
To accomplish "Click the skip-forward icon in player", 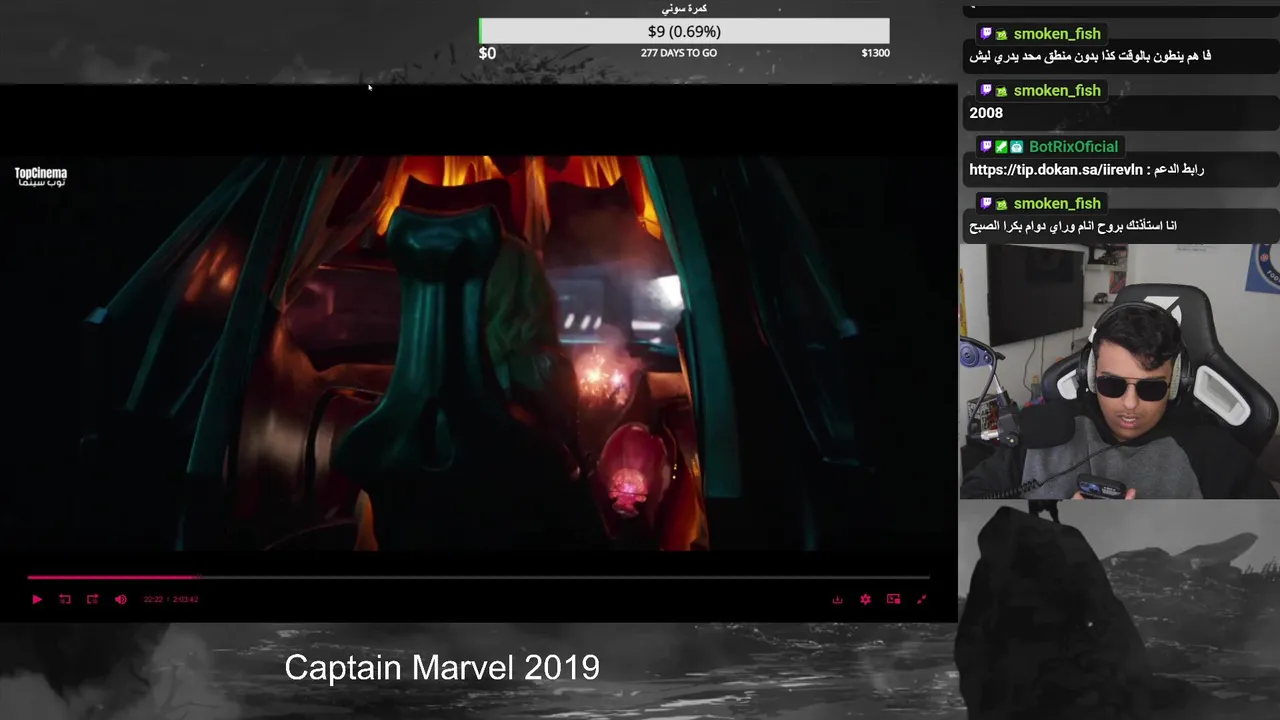I will (x=92, y=599).
